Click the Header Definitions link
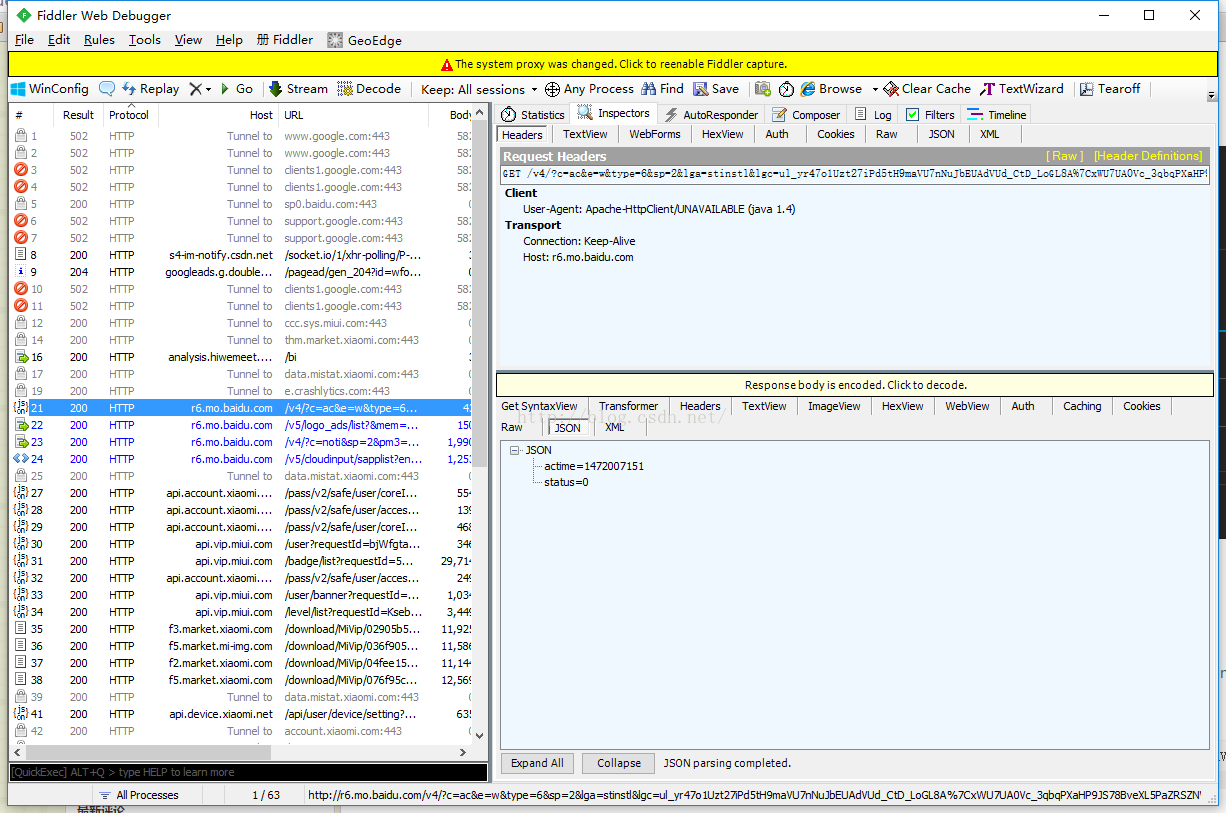Screen dimensions: 1226x813 click(1147, 156)
